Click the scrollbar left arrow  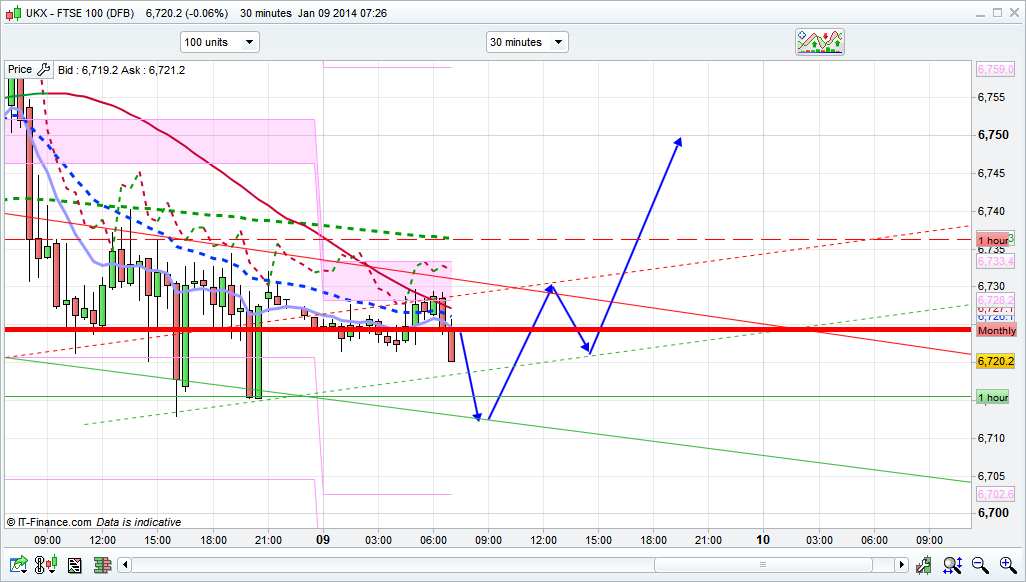tap(125, 566)
